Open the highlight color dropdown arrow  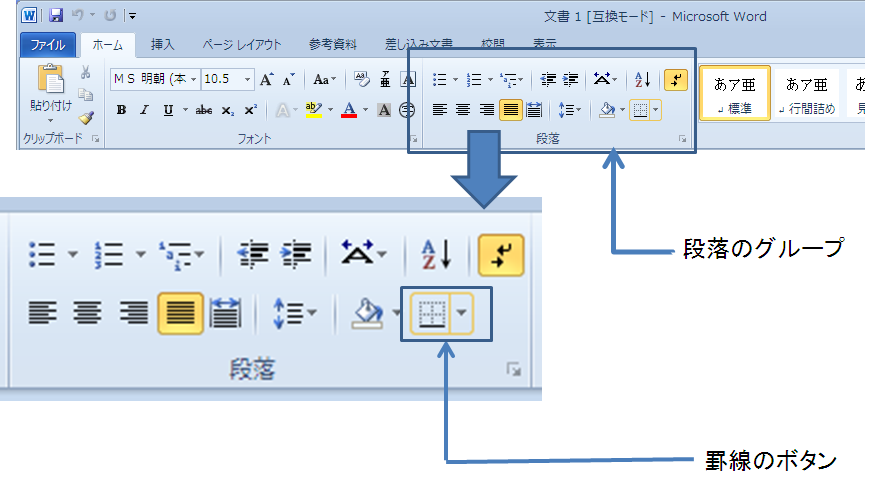[331, 110]
